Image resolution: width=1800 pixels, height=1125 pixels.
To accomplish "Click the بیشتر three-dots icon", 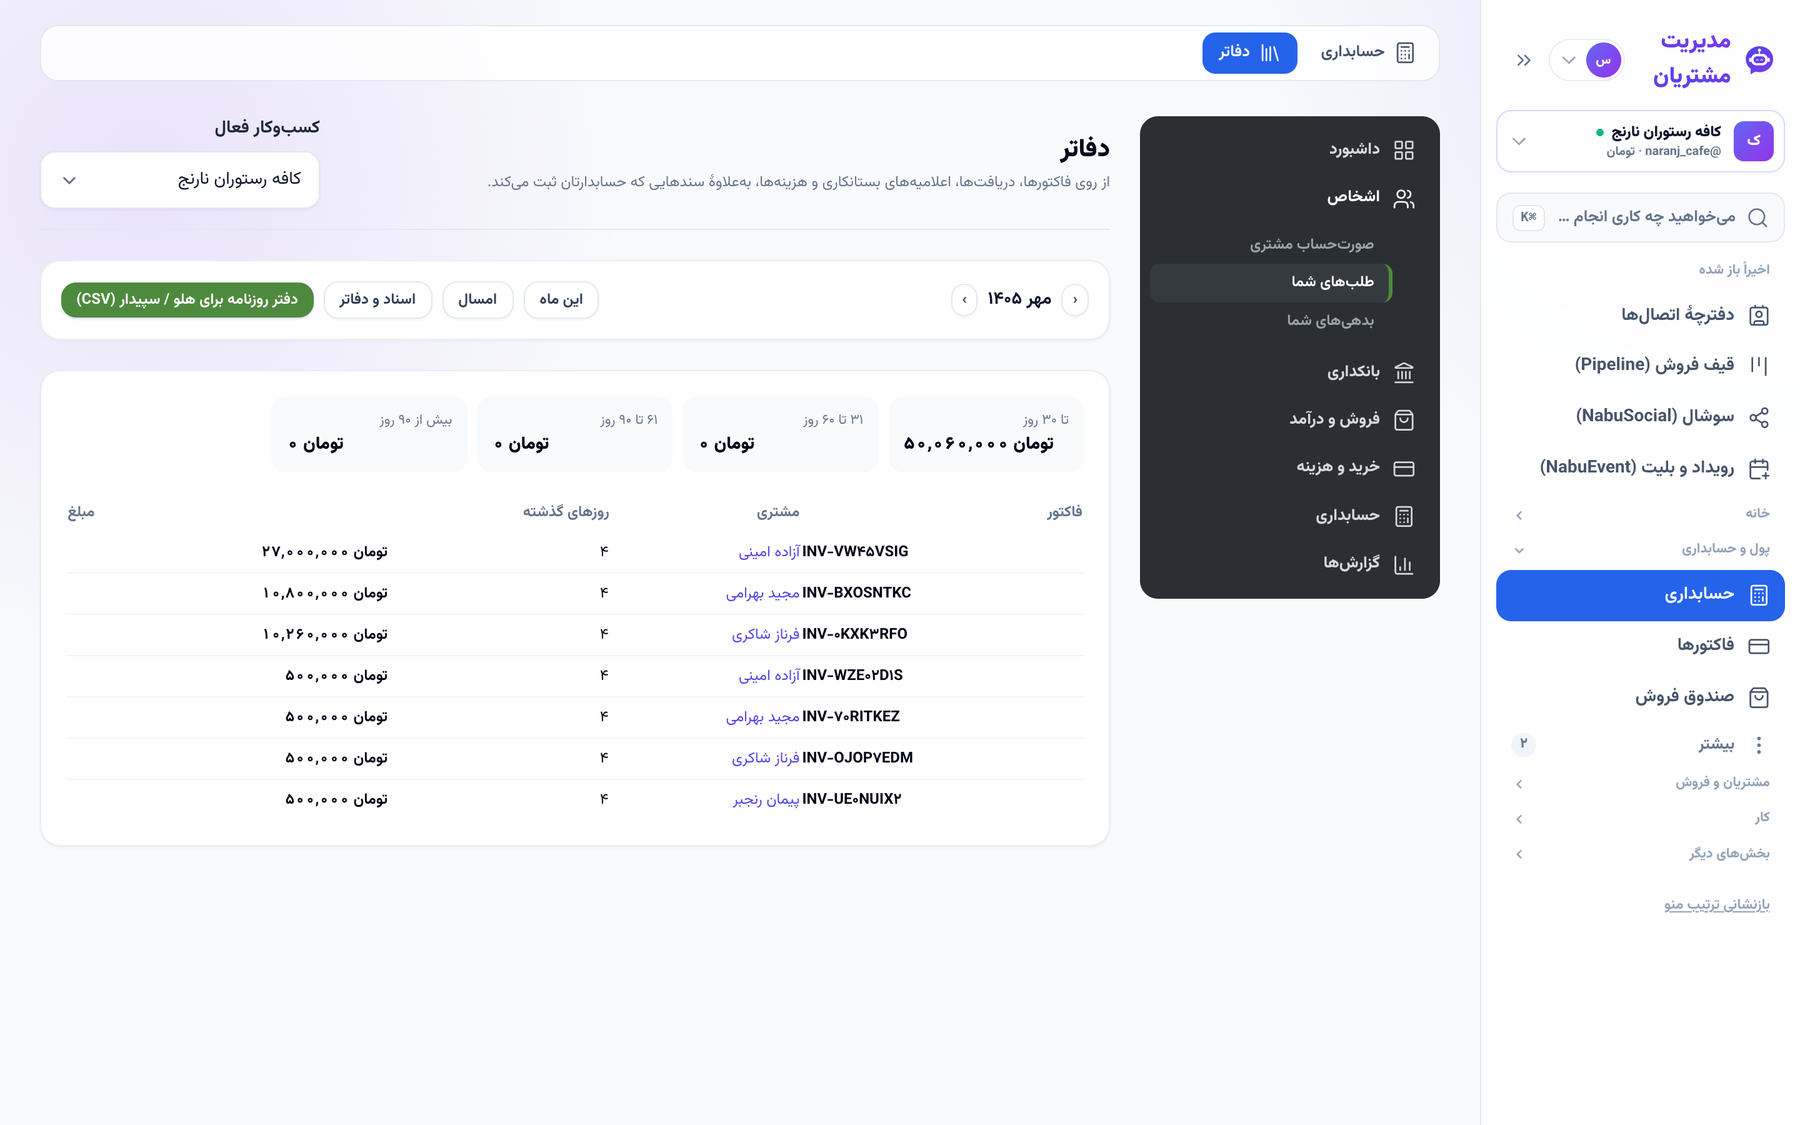I will click(1759, 744).
